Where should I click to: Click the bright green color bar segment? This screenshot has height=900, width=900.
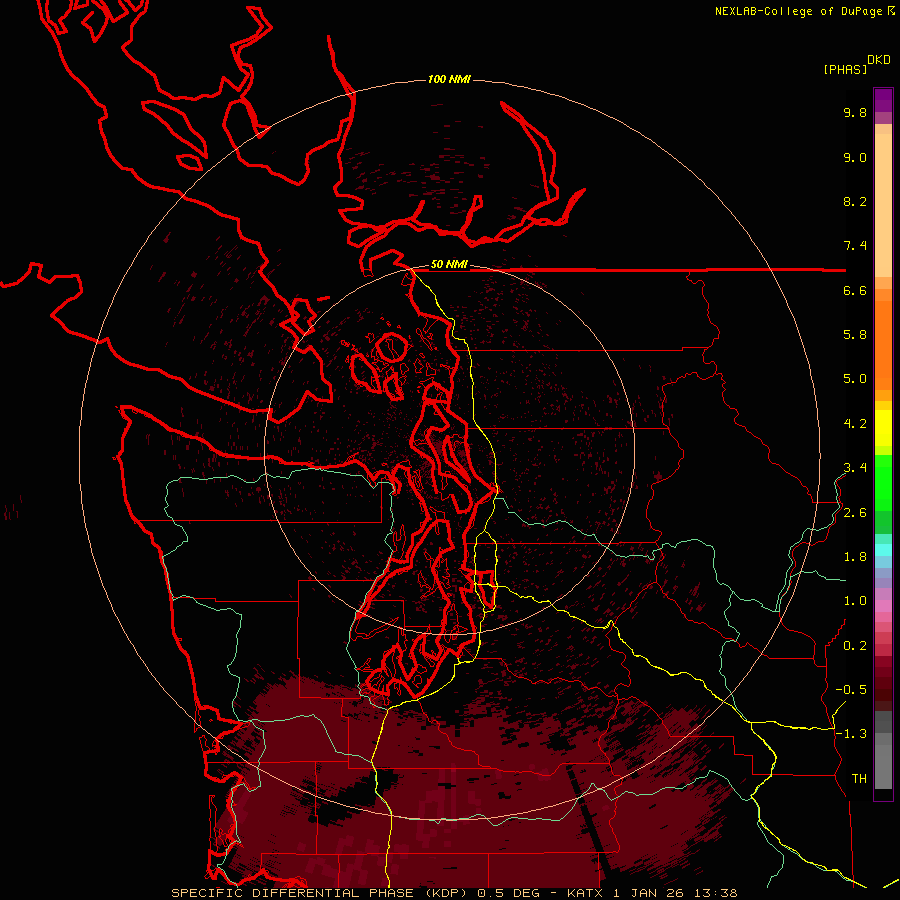pyautogui.click(x=883, y=482)
